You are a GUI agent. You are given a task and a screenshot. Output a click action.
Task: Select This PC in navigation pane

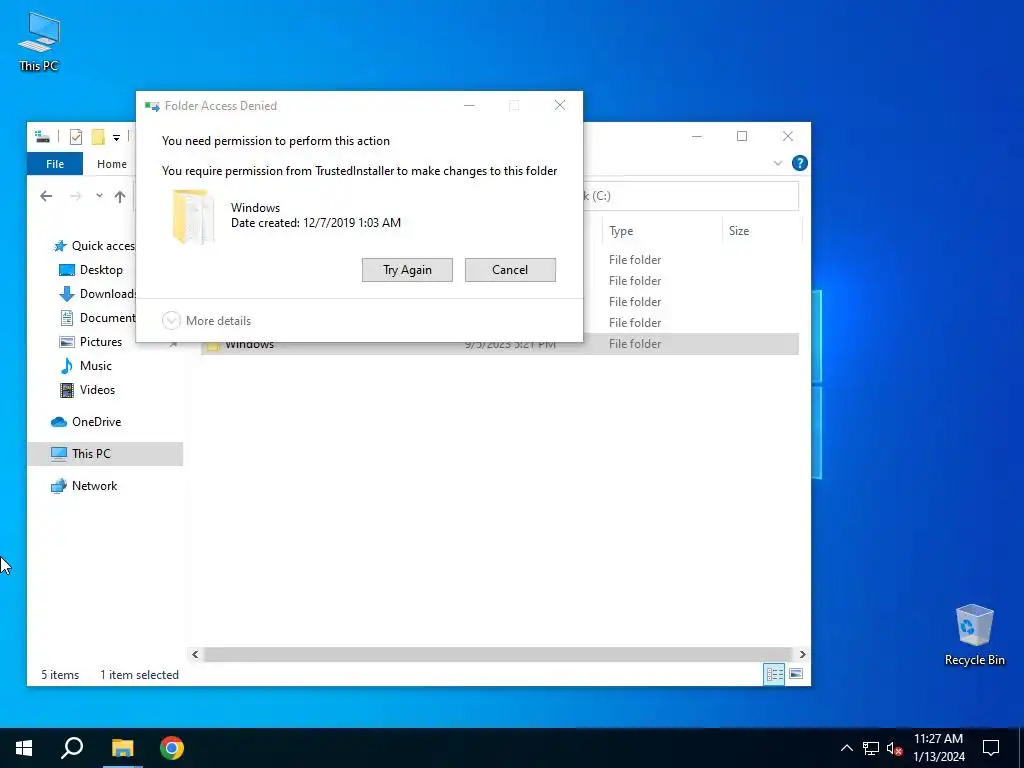pyautogui.click(x=105, y=454)
